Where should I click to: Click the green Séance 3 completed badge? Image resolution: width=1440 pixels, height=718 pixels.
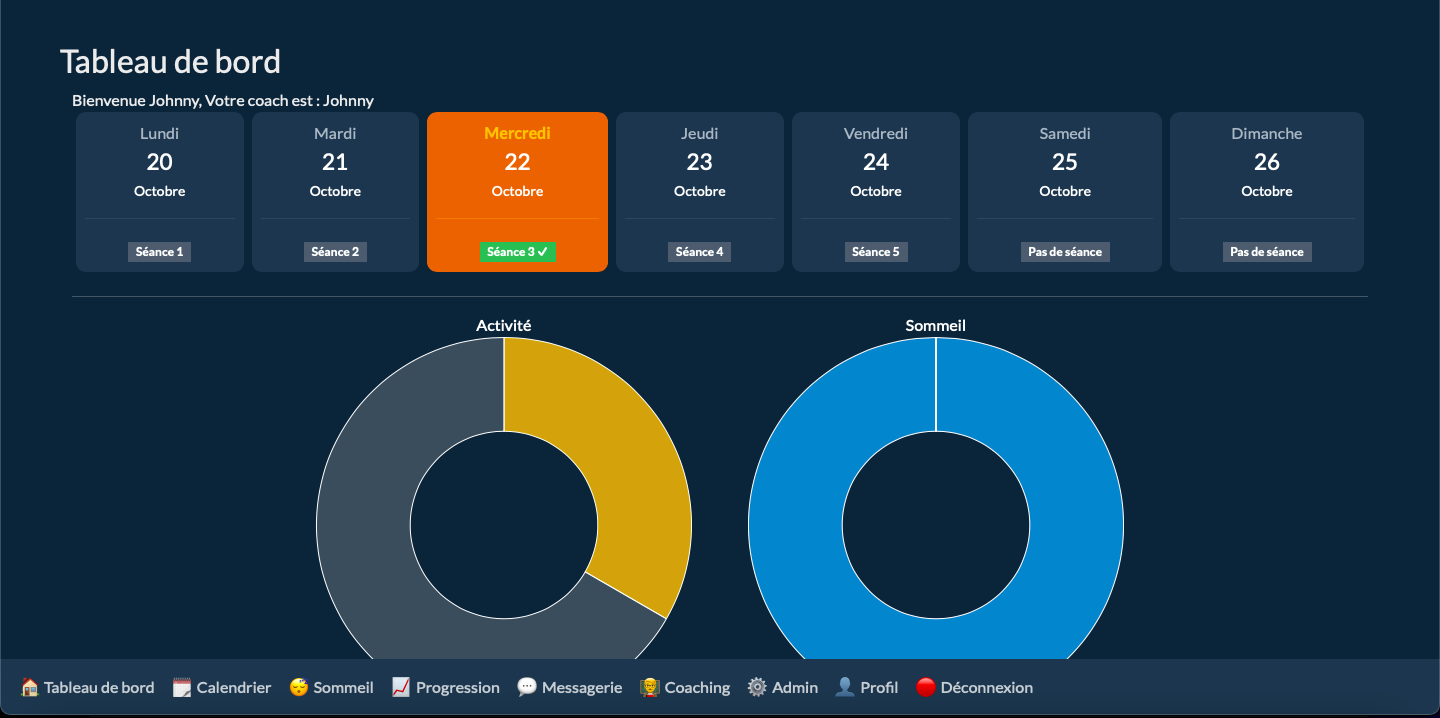[517, 252]
